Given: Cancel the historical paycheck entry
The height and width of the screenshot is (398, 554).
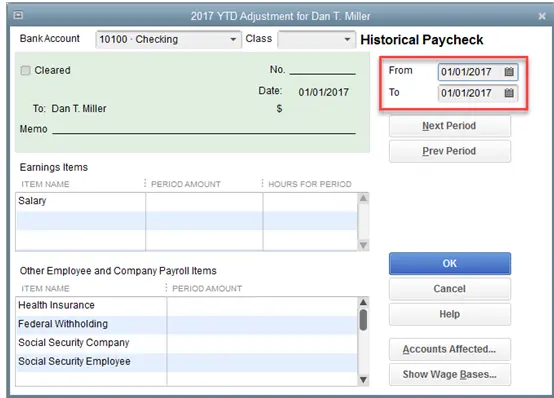Looking at the screenshot, I should click(x=450, y=289).
